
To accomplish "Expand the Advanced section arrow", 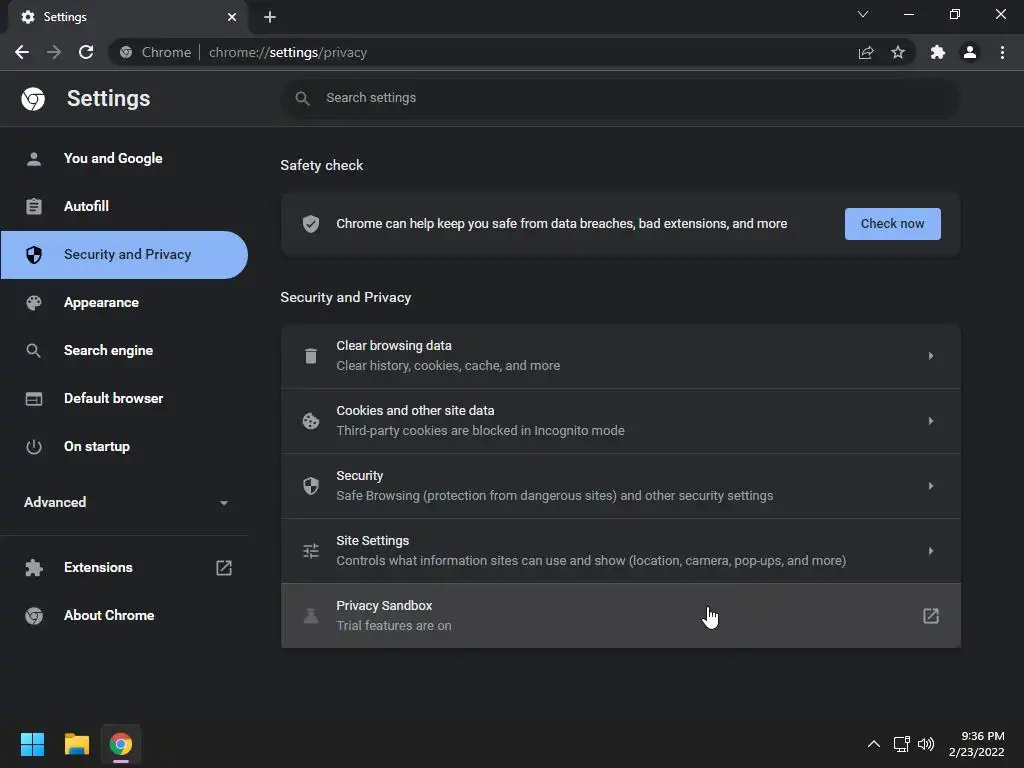I will [224, 503].
